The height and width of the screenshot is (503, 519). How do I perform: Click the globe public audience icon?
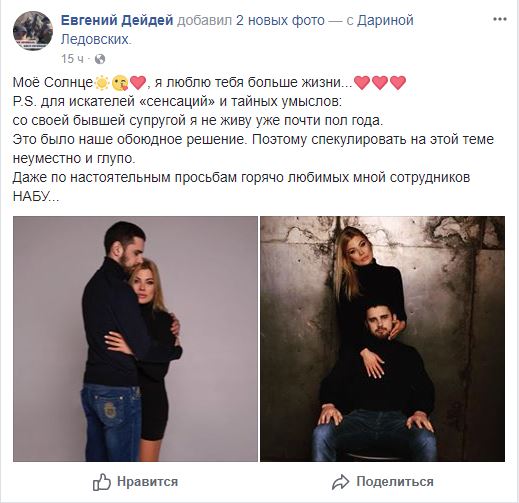click(x=100, y=59)
